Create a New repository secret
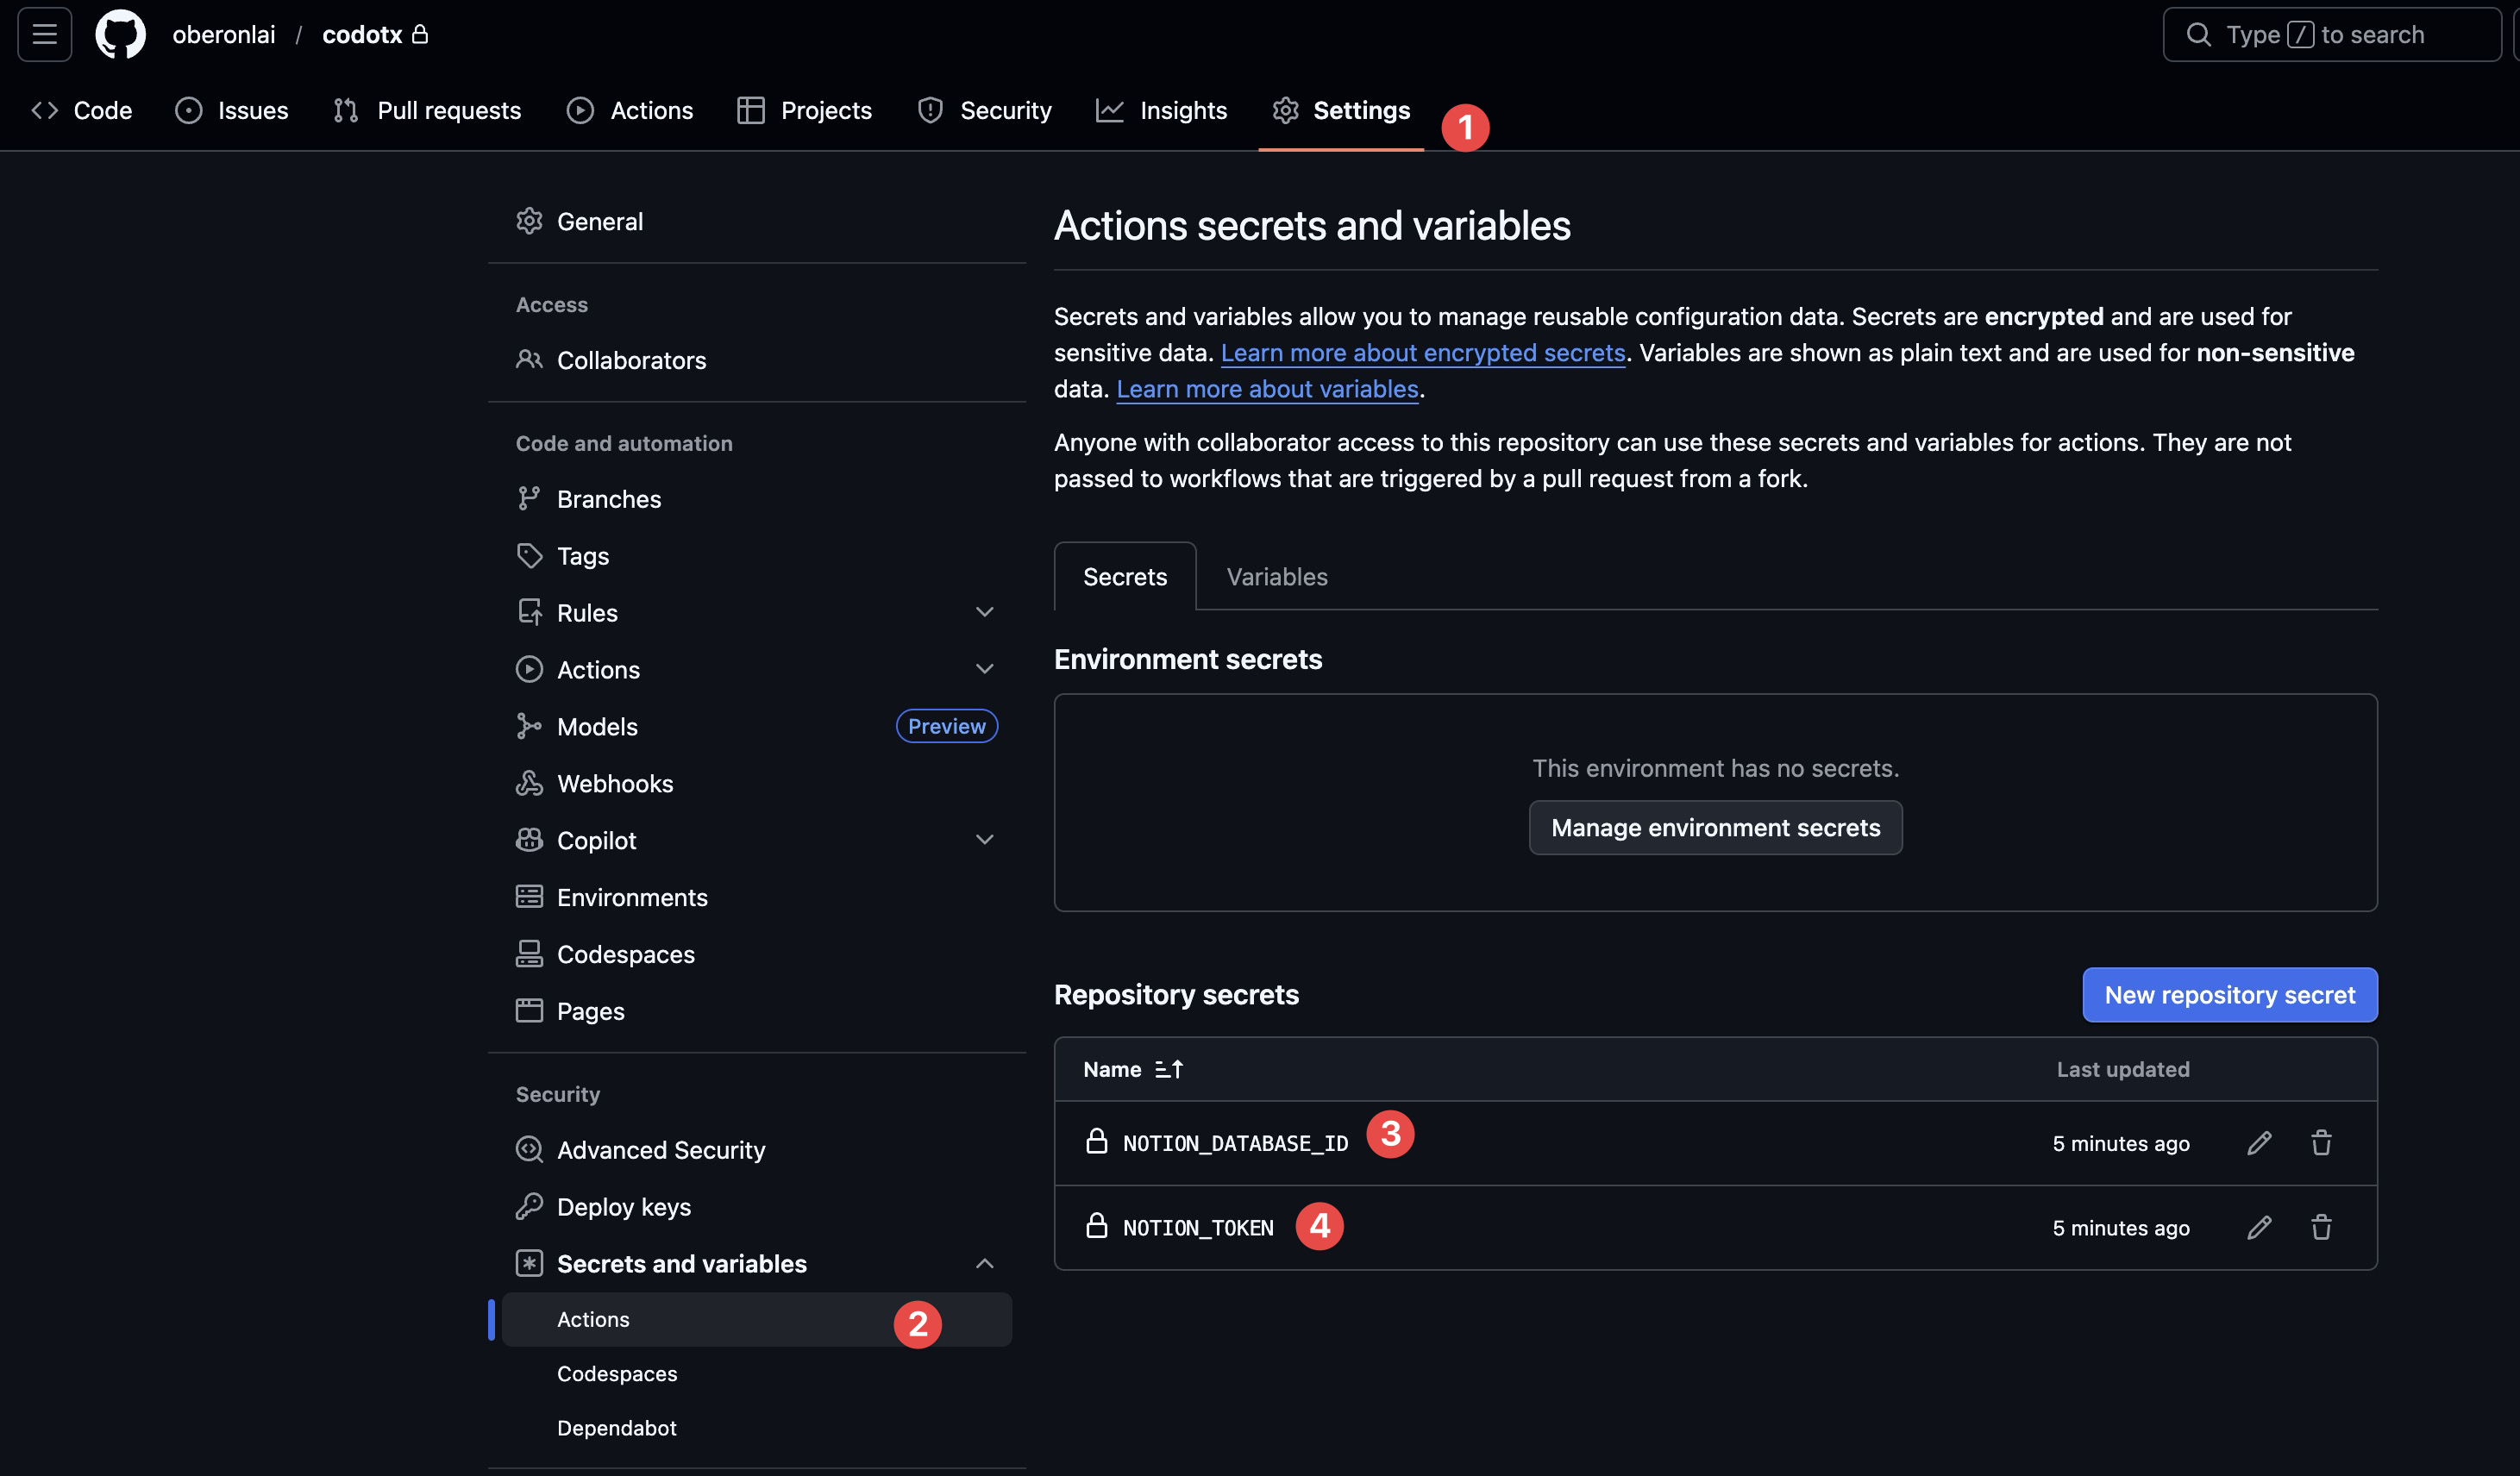2520x1476 pixels. [2229, 994]
